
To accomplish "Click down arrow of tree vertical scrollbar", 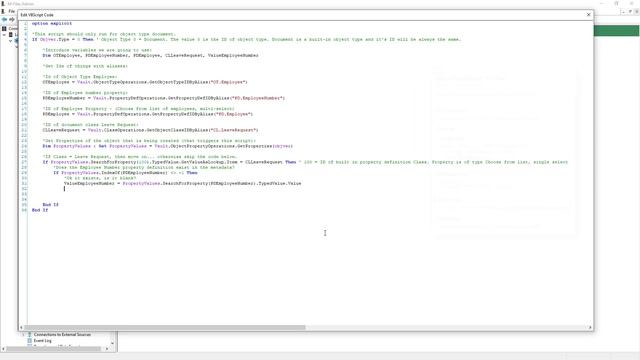I will click(113, 343).
